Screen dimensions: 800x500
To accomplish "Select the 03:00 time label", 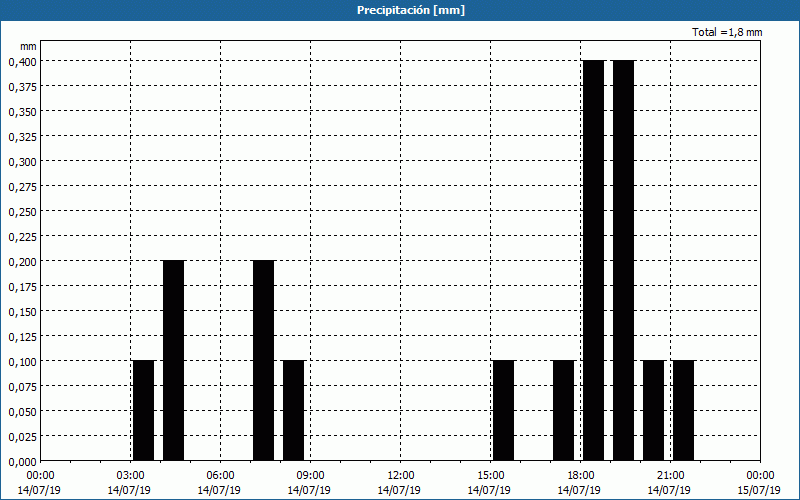I will tap(131, 476).
